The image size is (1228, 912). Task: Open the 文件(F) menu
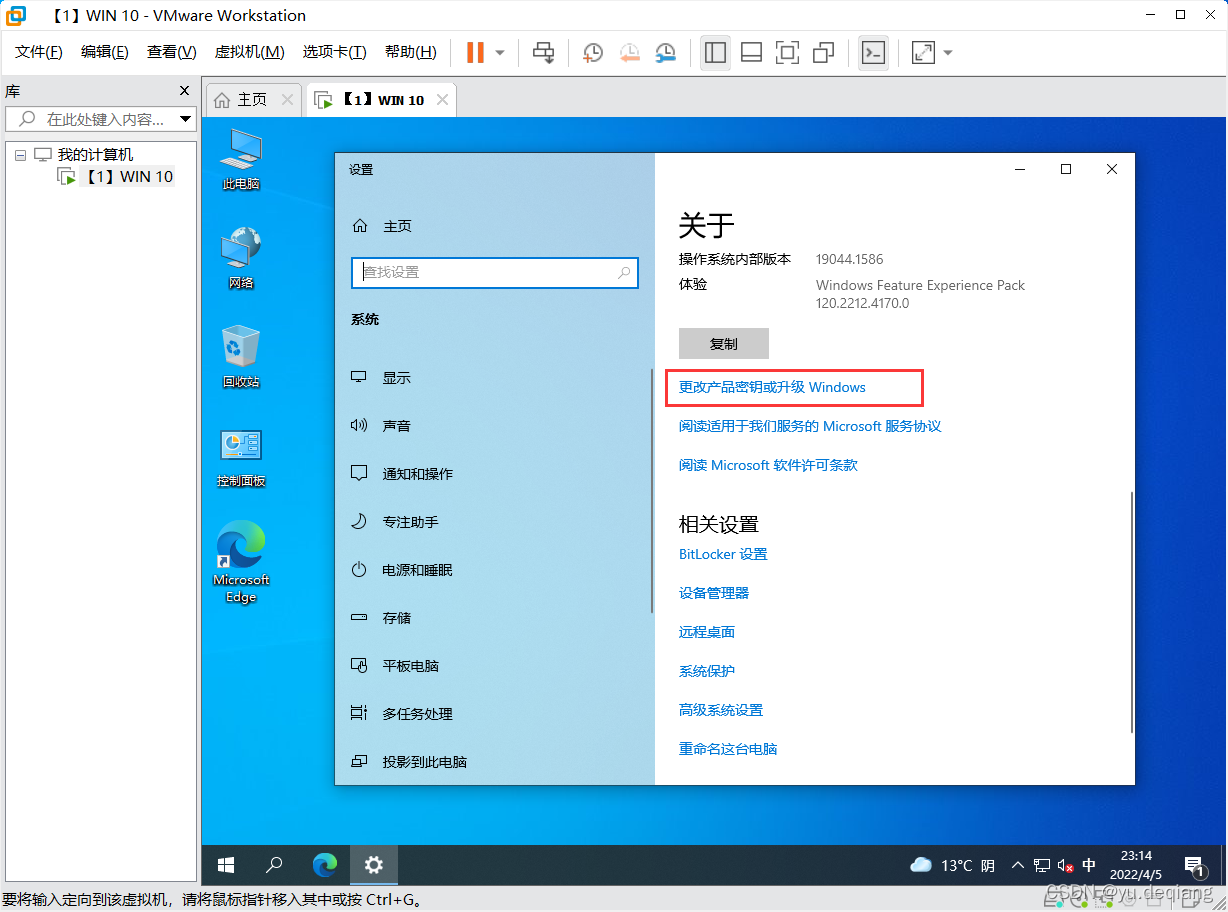pyautogui.click(x=39, y=52)
